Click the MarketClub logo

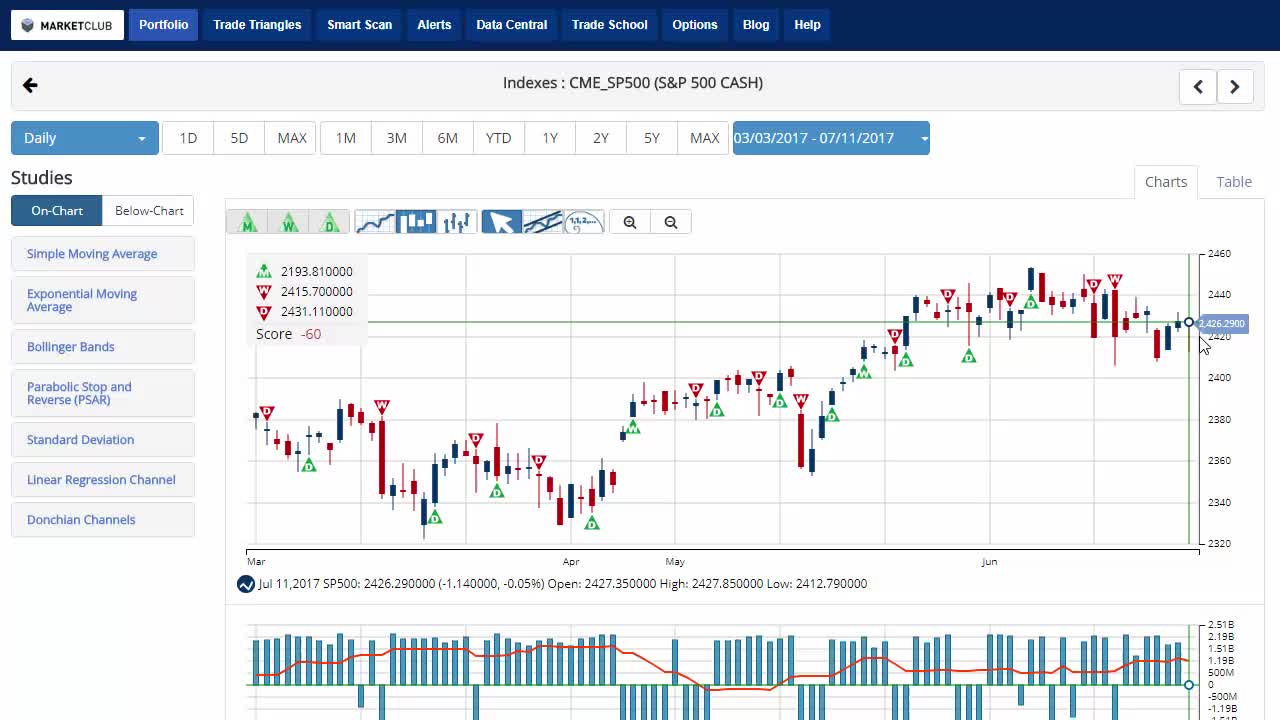point(67,25)
